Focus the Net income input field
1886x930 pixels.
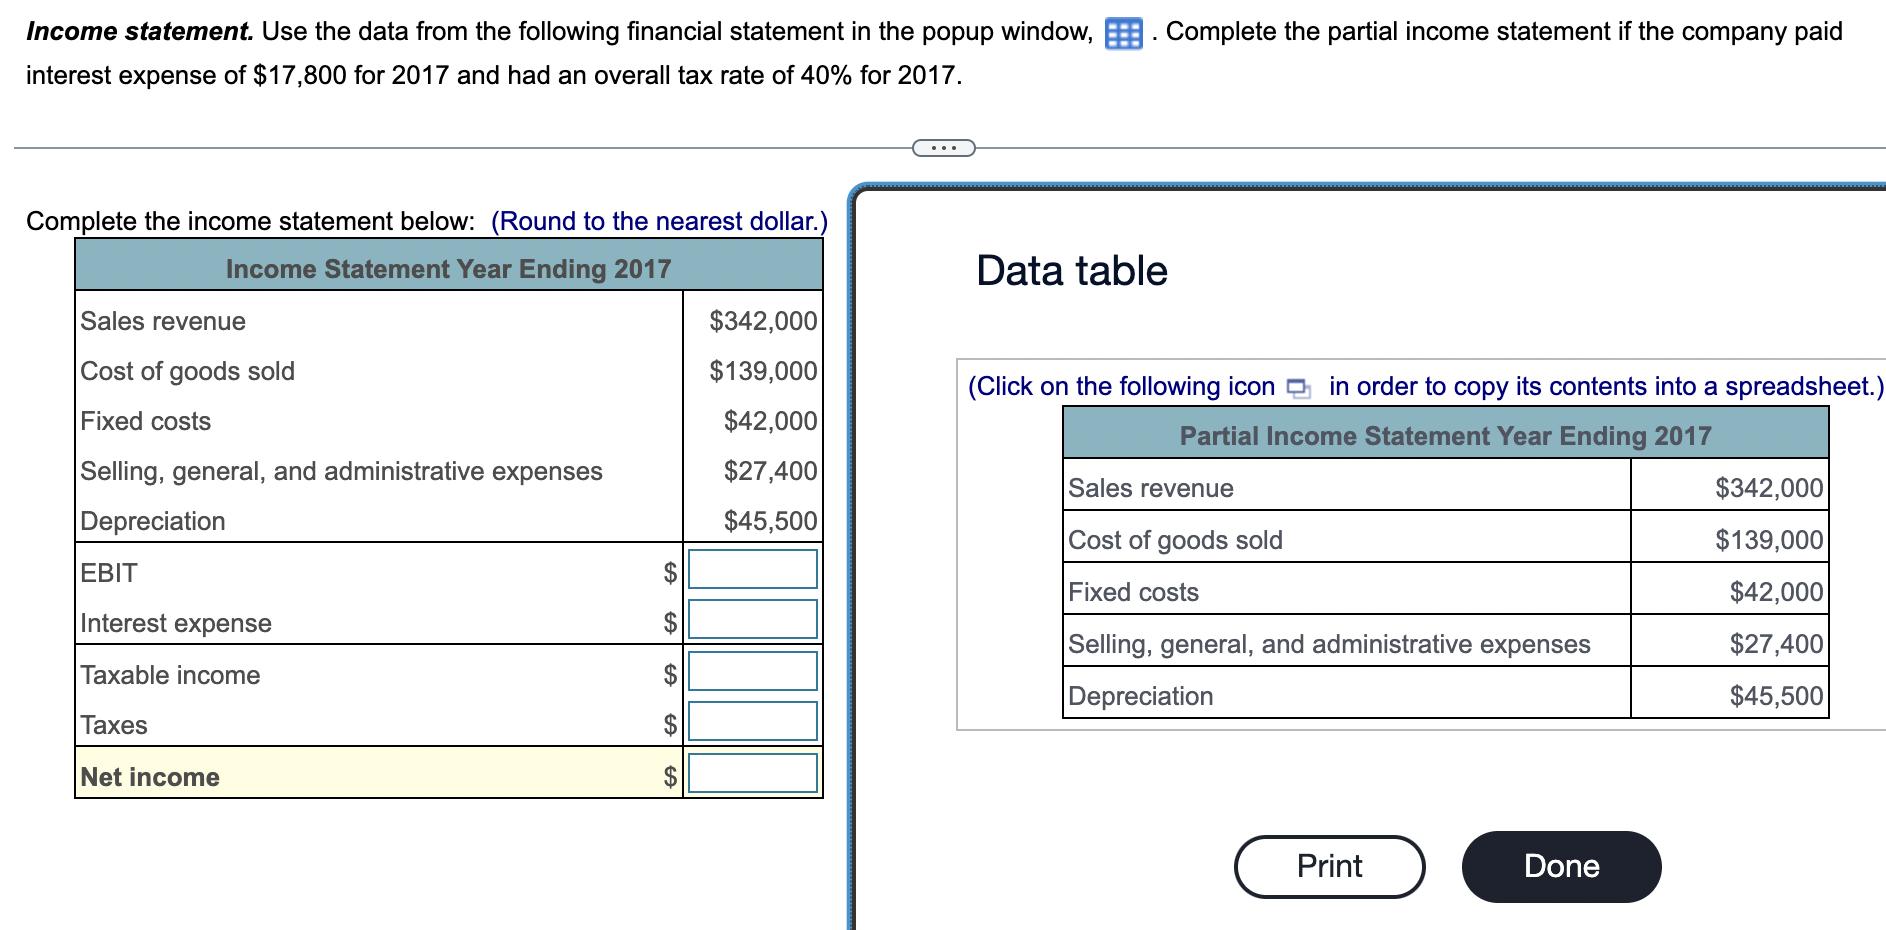tap(753, 773)
